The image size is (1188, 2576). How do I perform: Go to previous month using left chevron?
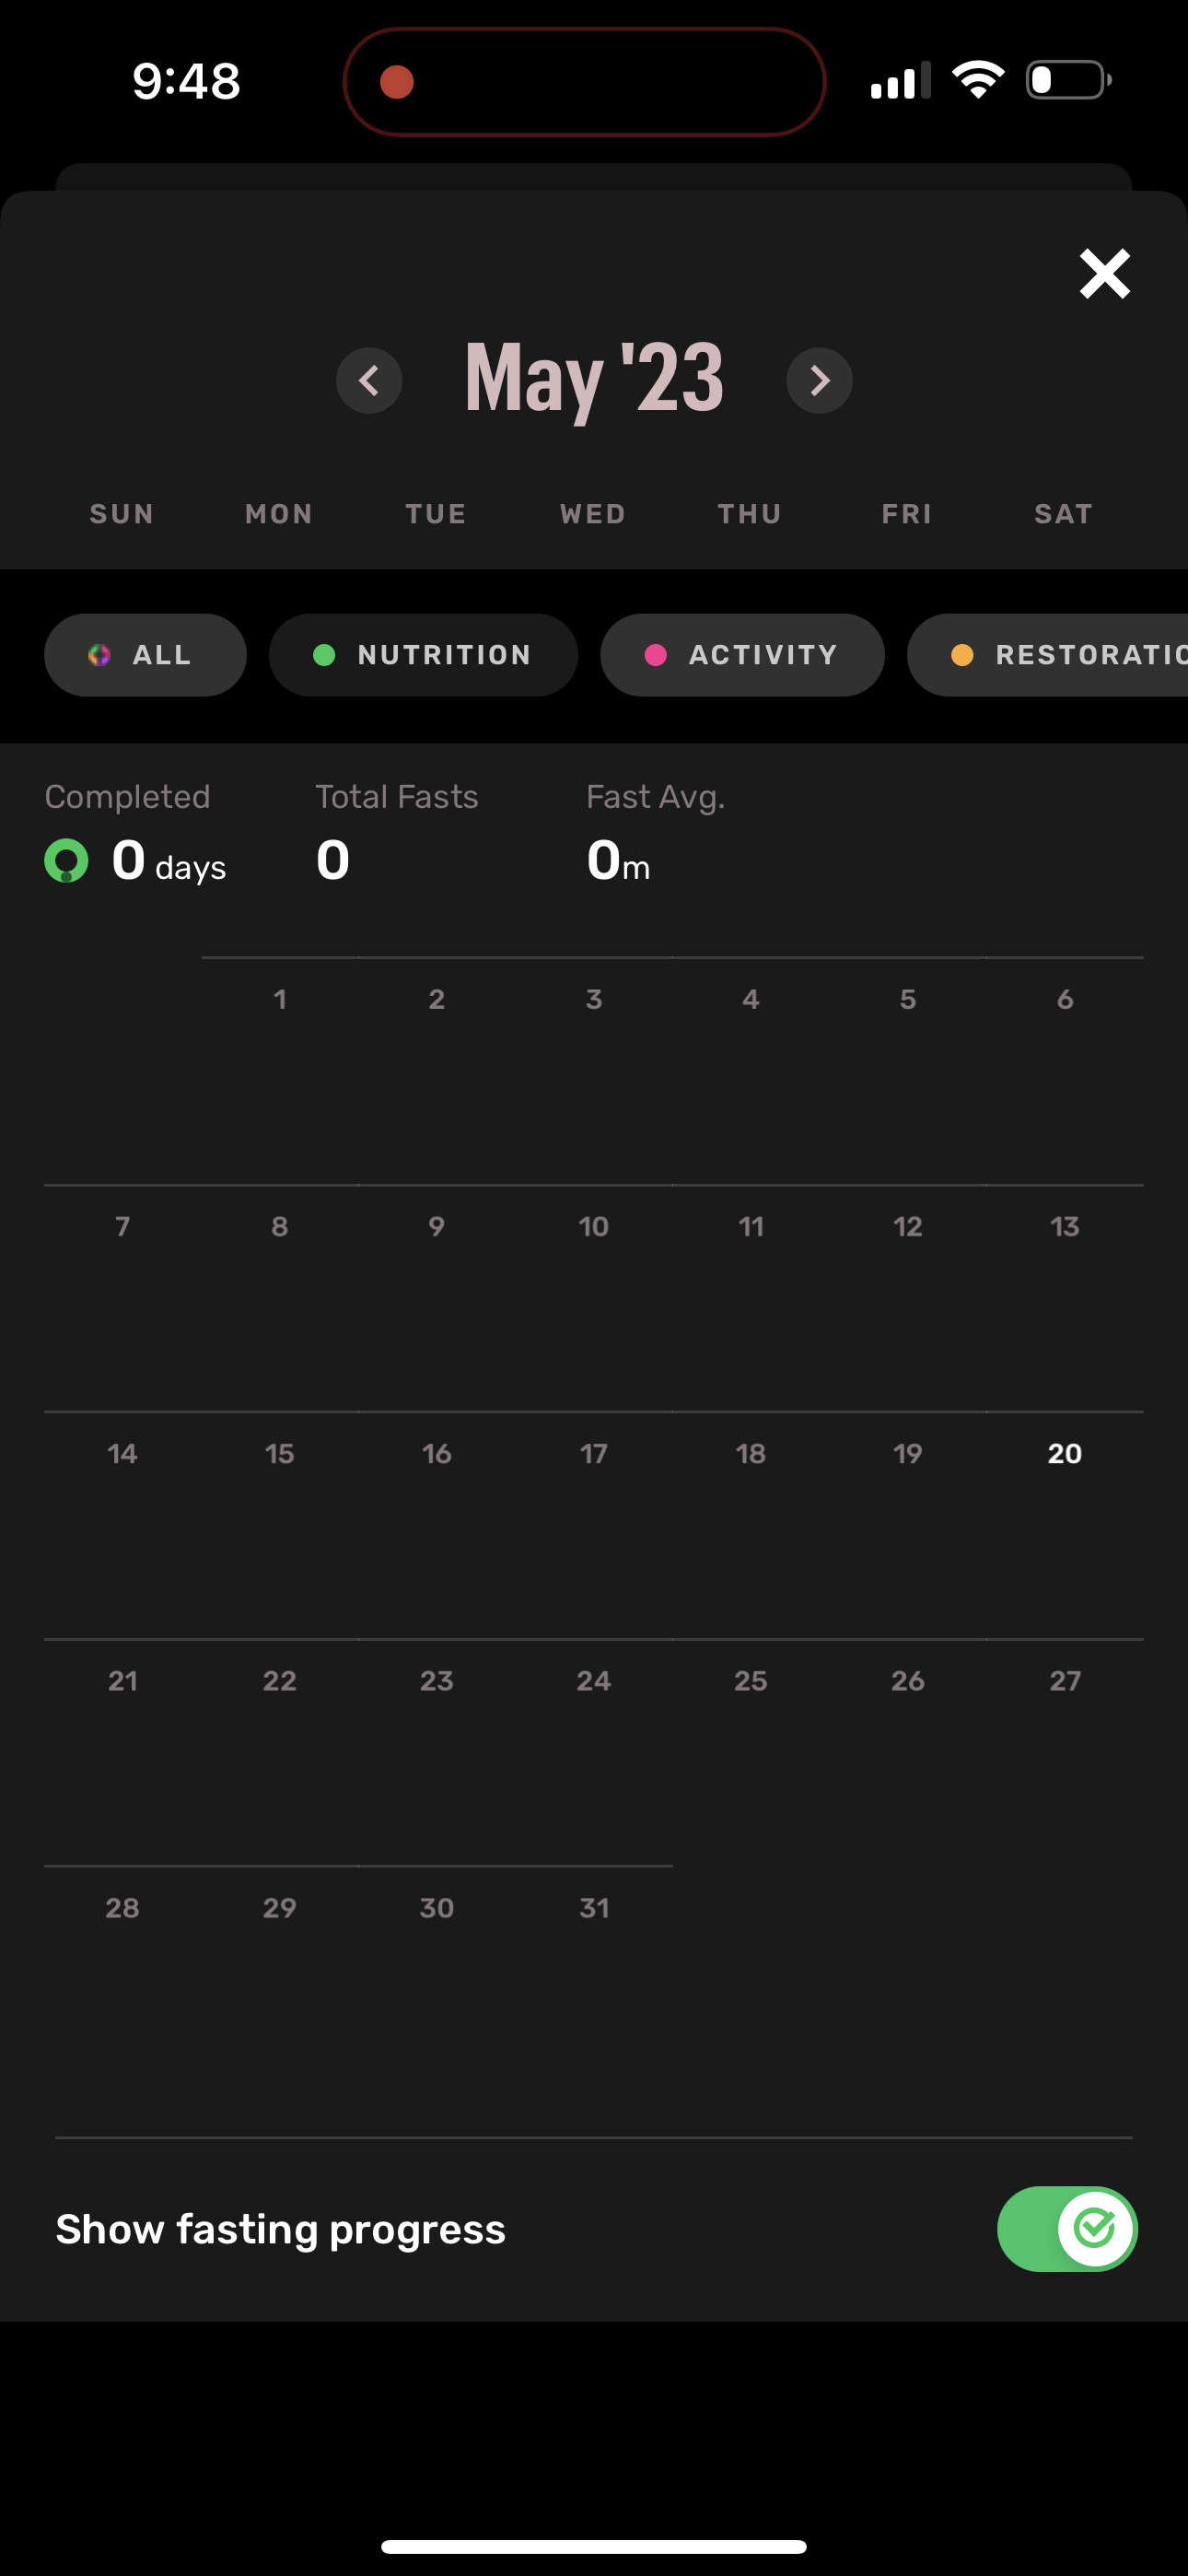pos(369,381)
